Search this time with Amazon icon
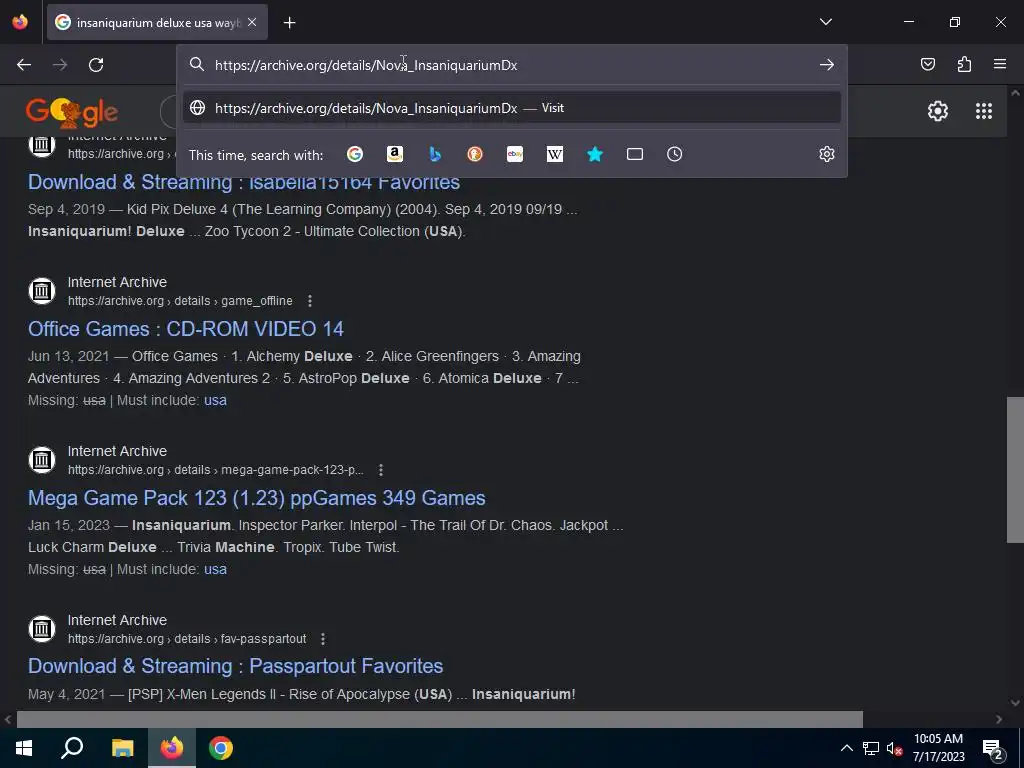Screen dimensions: 1024x768 (394, 154)
